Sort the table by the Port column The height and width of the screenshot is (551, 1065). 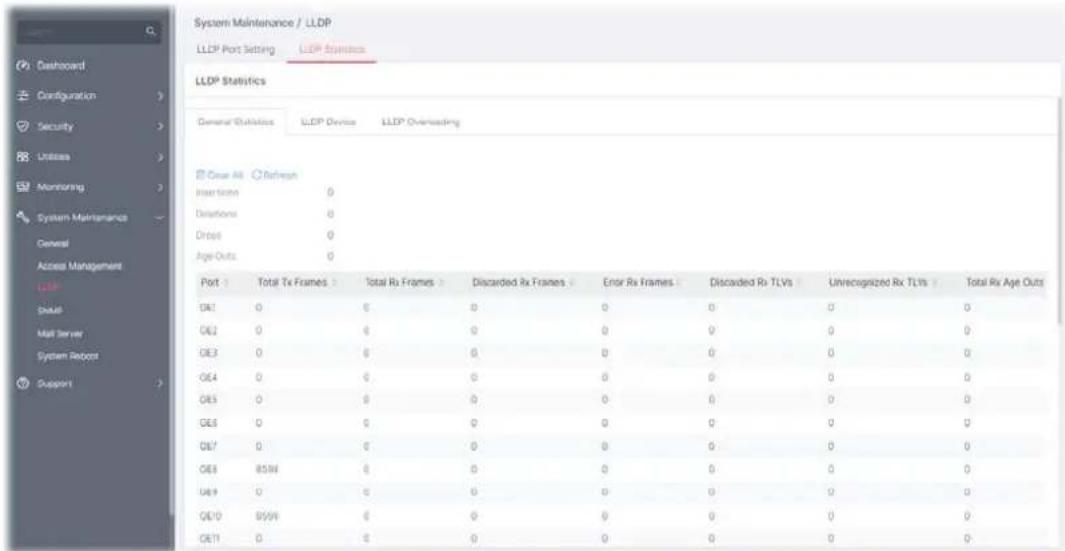(225, 282)
